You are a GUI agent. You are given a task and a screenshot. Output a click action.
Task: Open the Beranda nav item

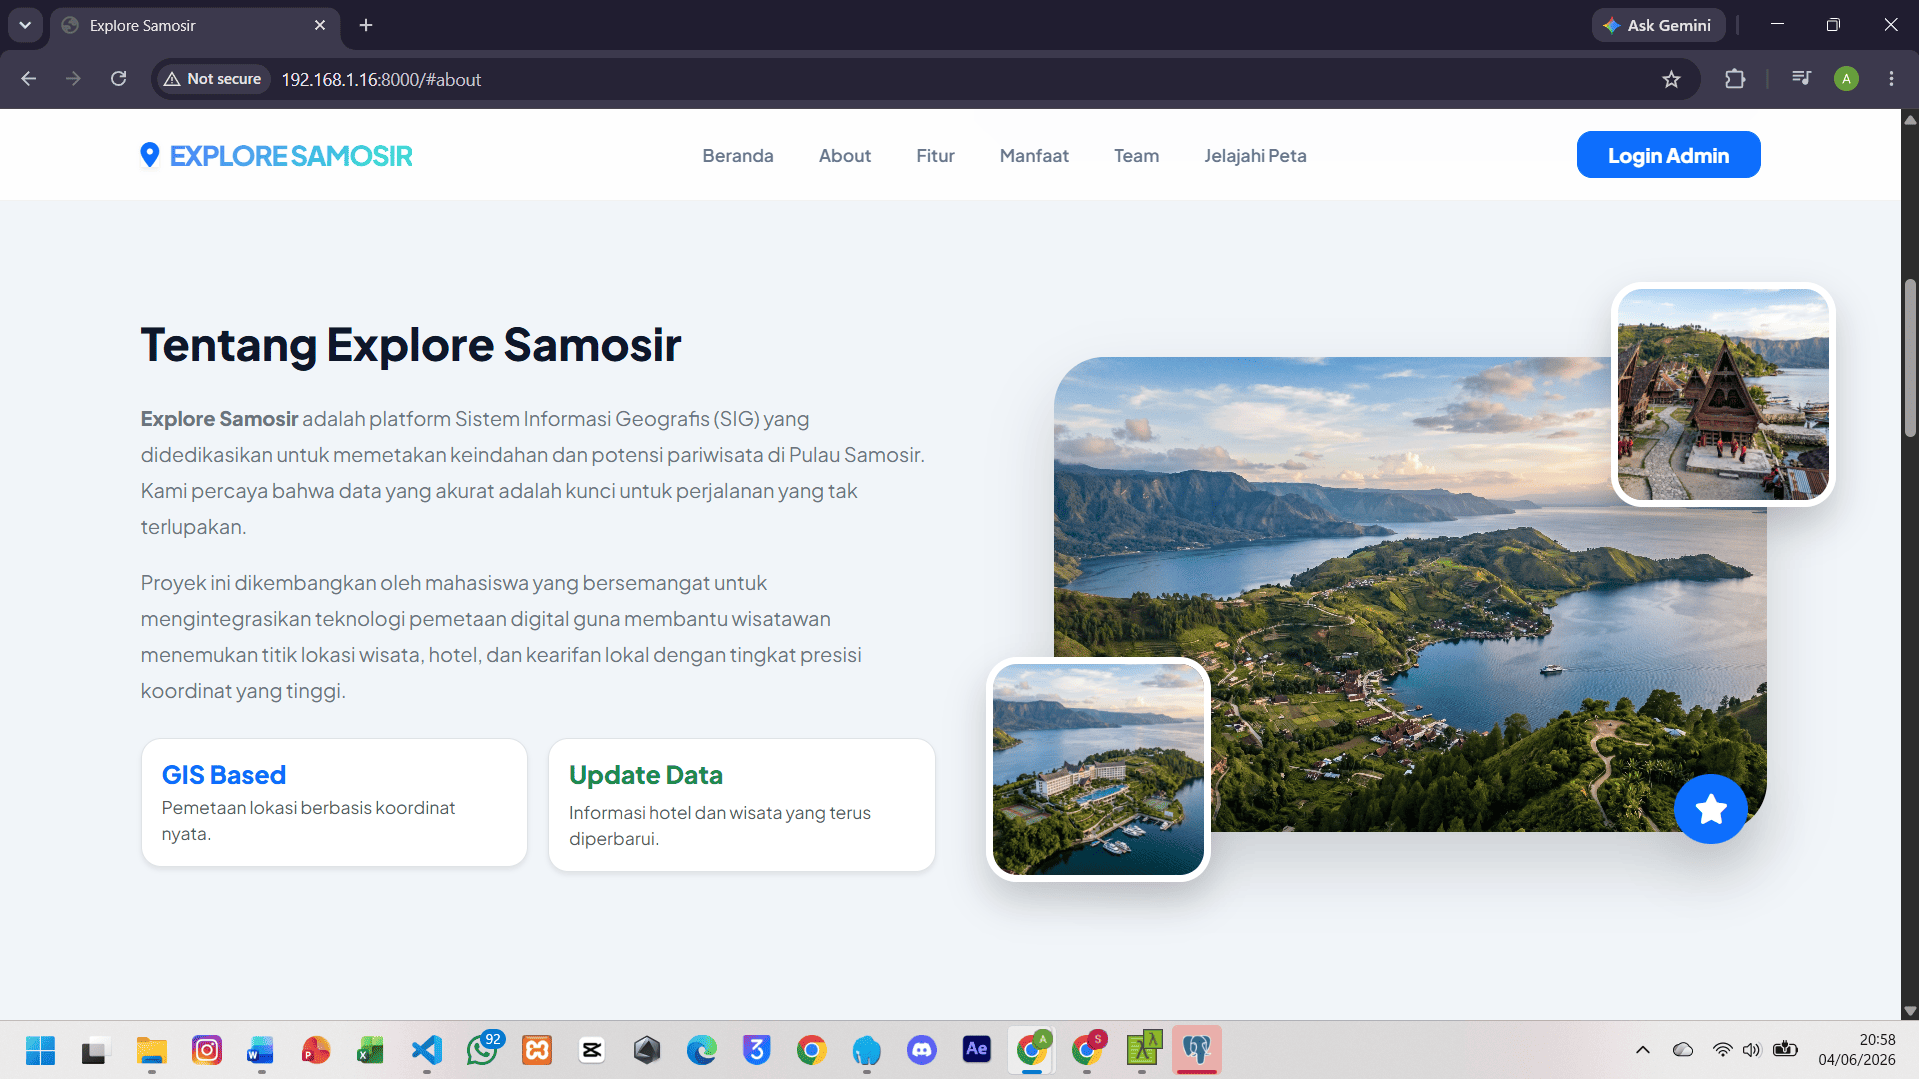(738, 156)
